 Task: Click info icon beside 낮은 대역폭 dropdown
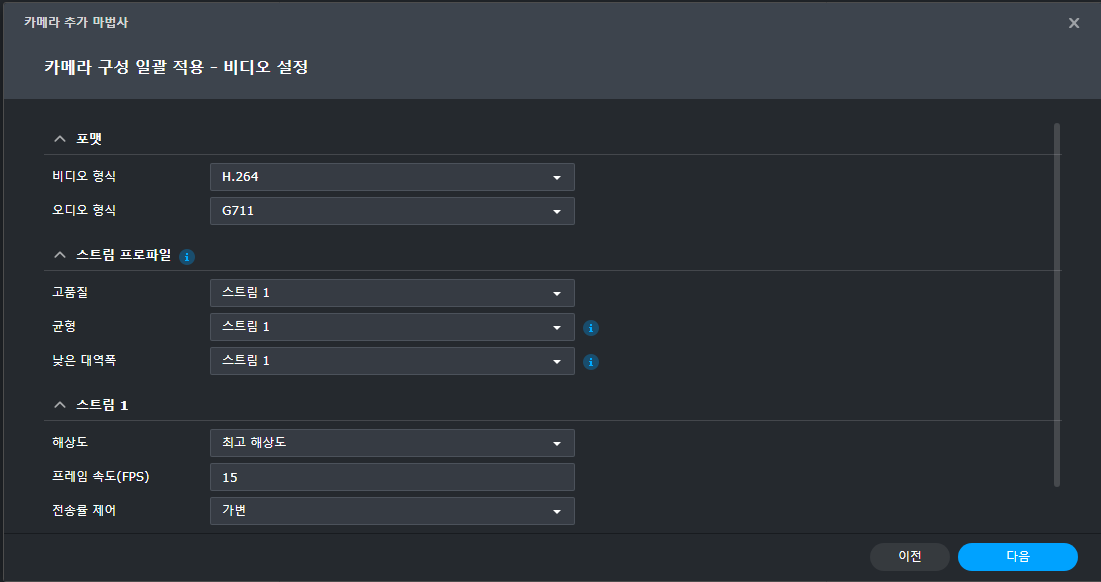point(591,362)
